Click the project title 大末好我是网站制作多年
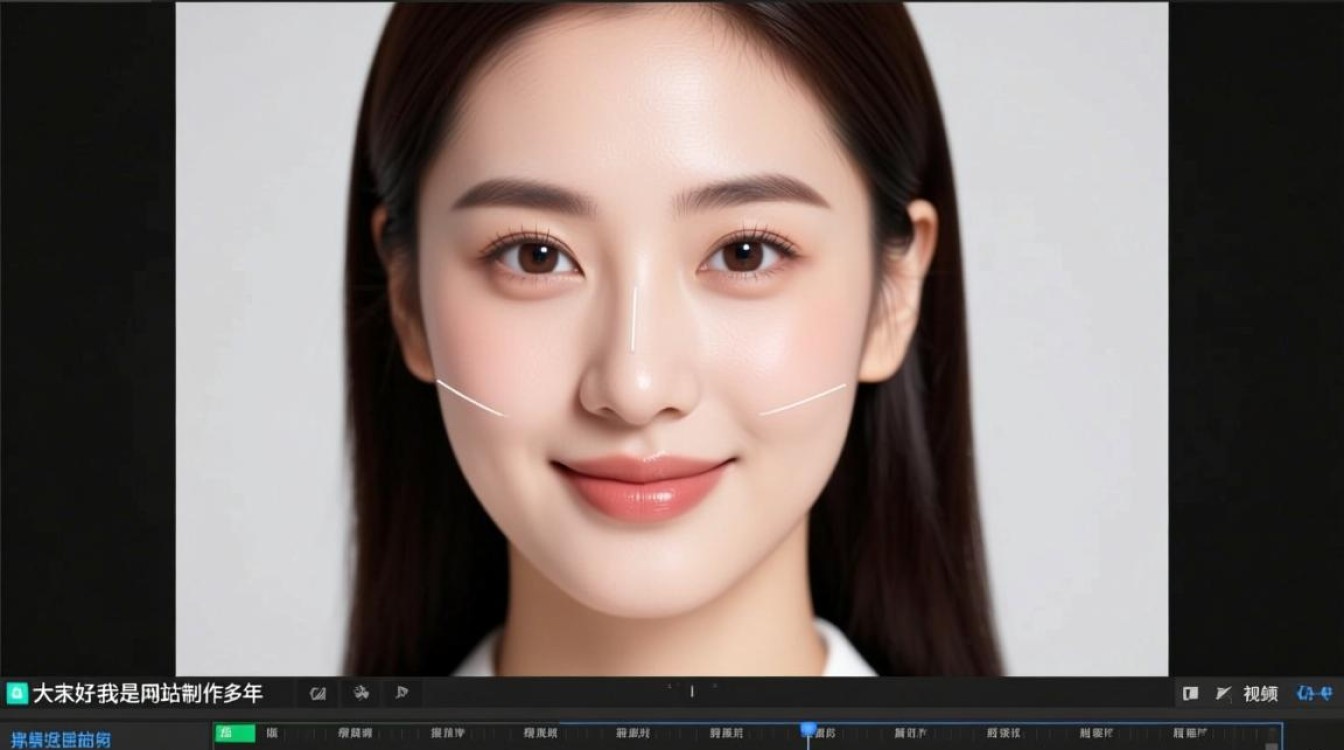This screenshot has height=750, width=1344. [x=148, y=693]
